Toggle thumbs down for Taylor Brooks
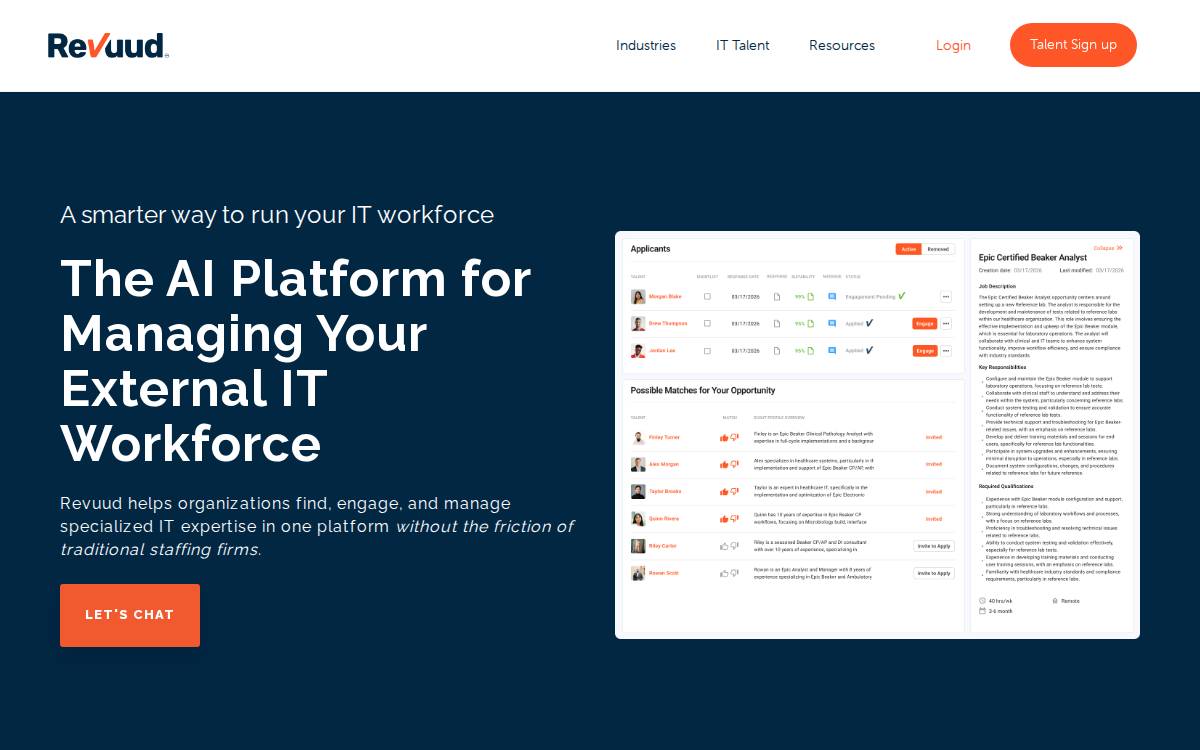Image resolution: width=1200 pixels, height=750 pixels. click(734, 491)
